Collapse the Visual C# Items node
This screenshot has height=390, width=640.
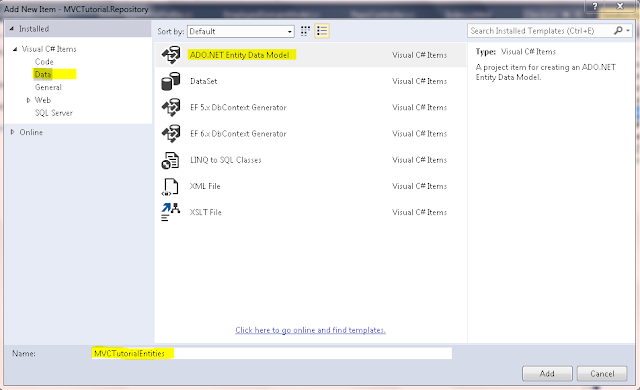point(15,49)
